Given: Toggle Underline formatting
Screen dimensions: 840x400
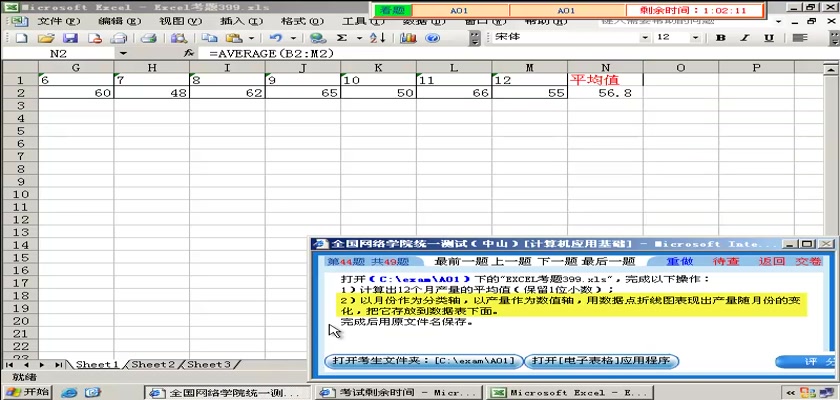Looking at the screenshot, I should pyautogui.click(x=769, y=37).
